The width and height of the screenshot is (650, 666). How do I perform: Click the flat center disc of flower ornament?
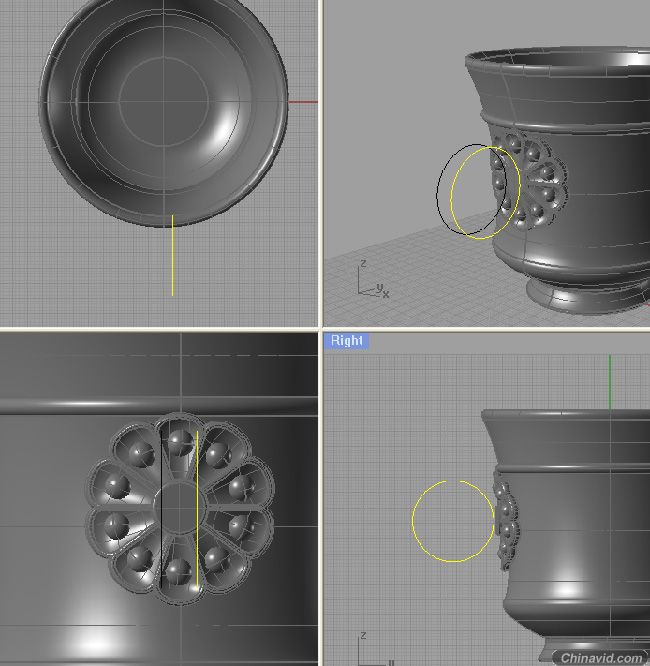pos(179,508)
